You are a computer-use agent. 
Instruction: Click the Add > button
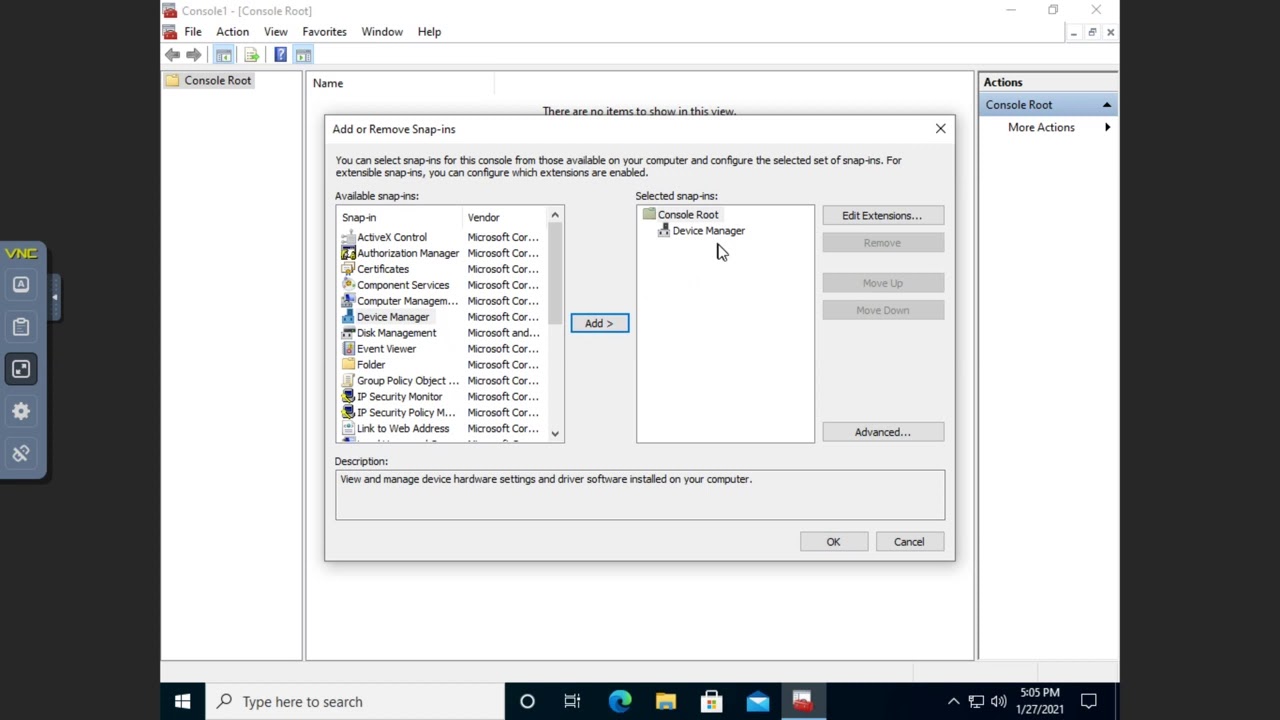click(600, 323)
